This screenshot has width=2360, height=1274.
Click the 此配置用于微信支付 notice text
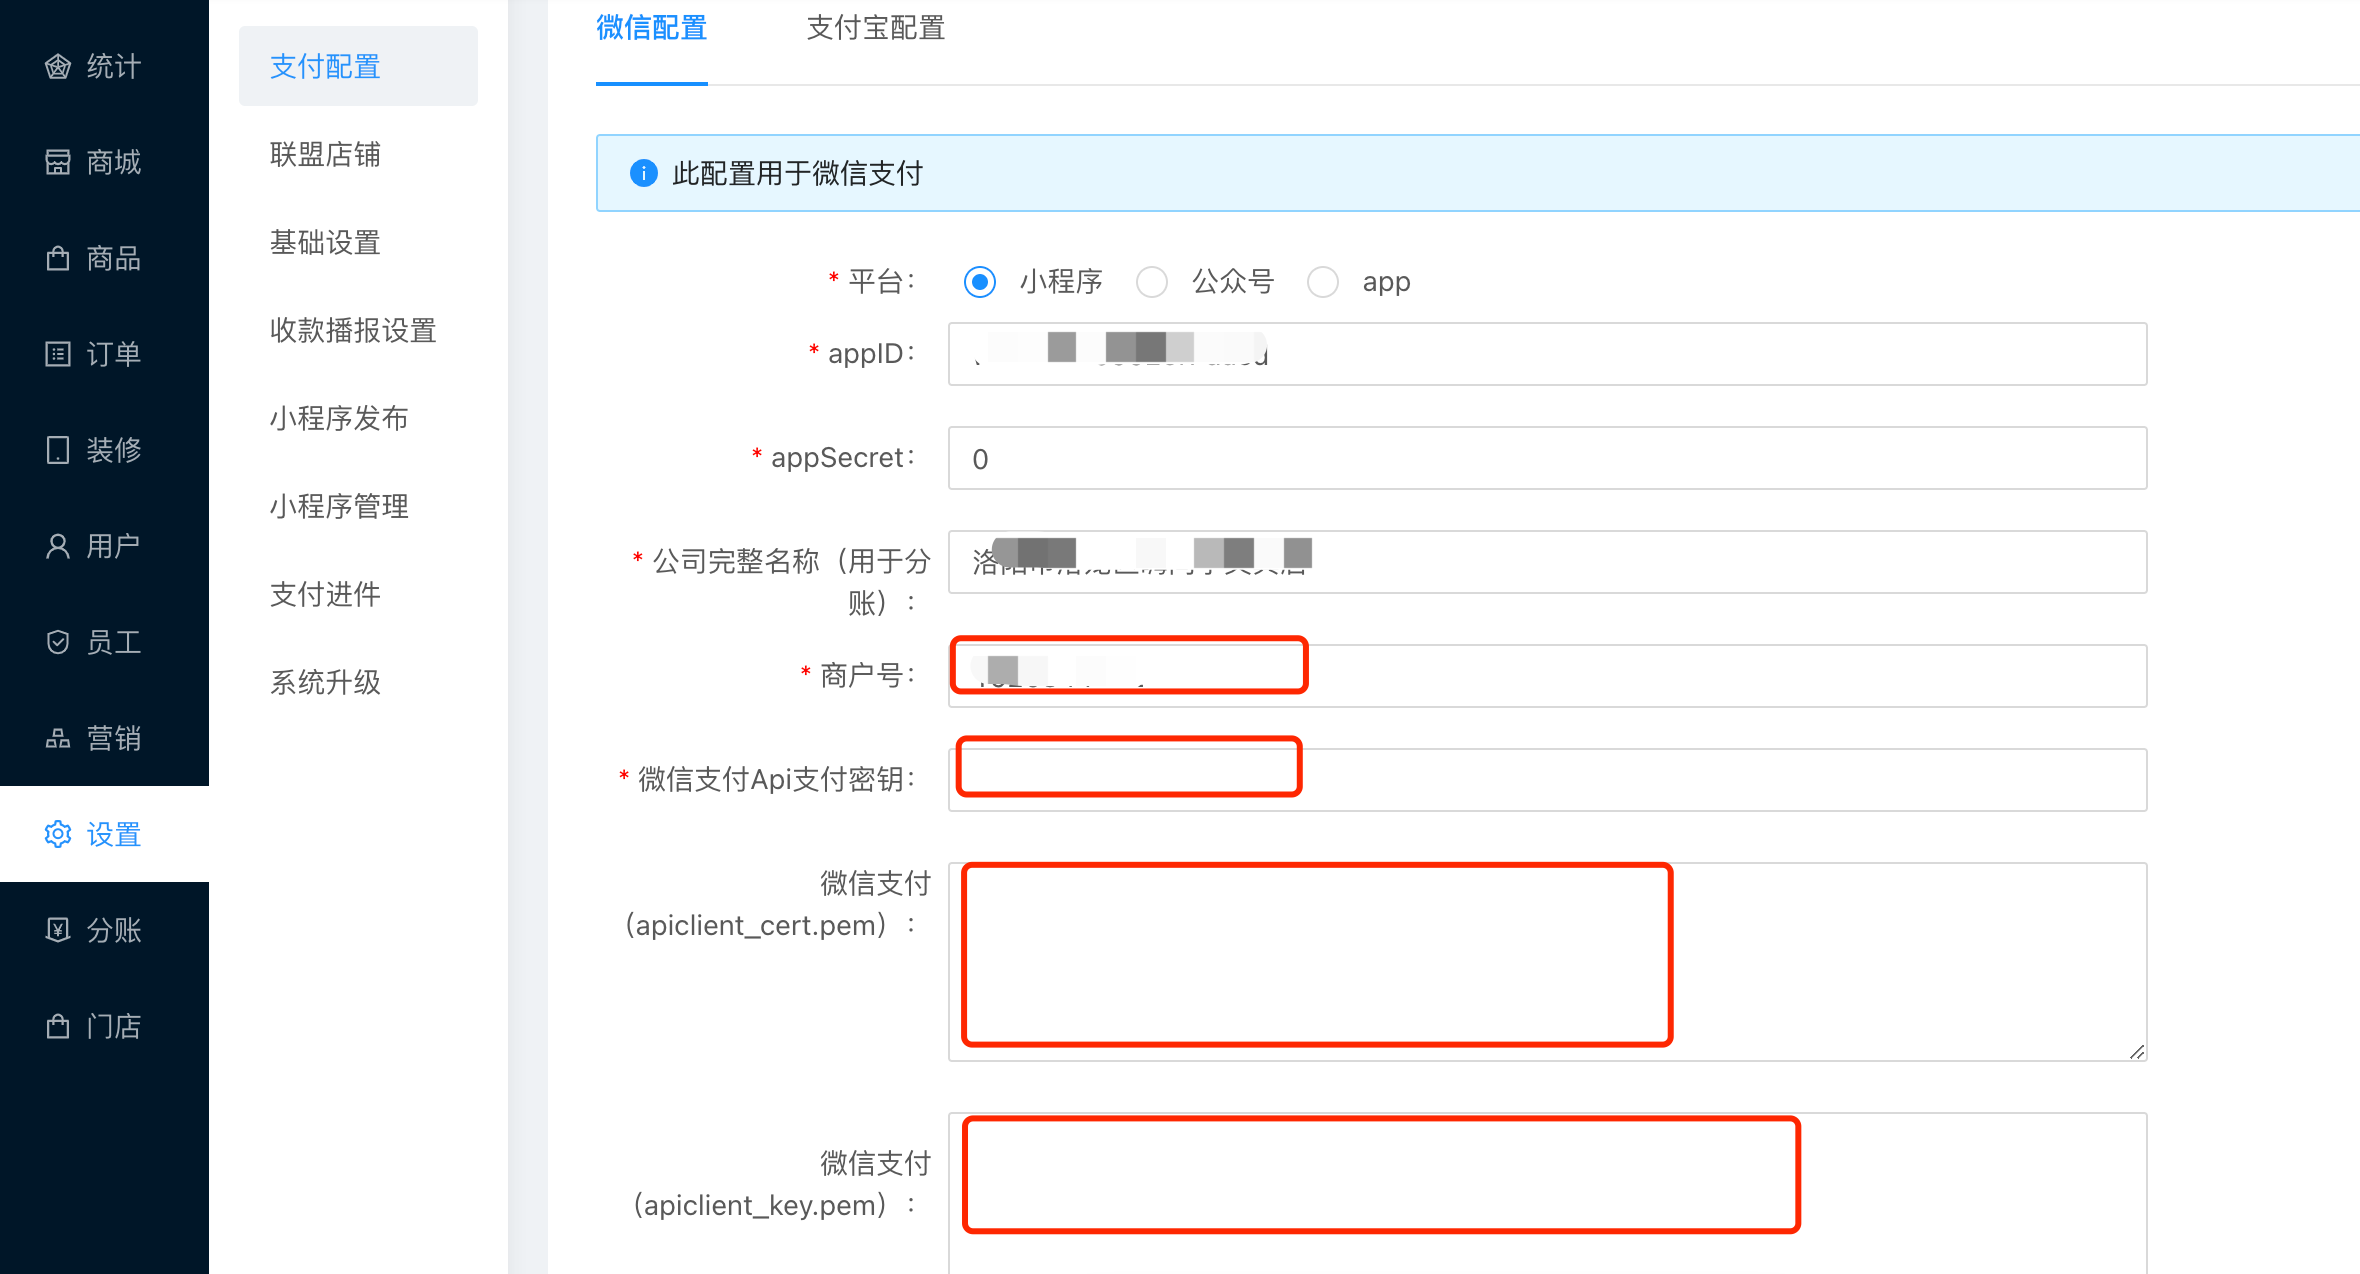tap(797, 173)
